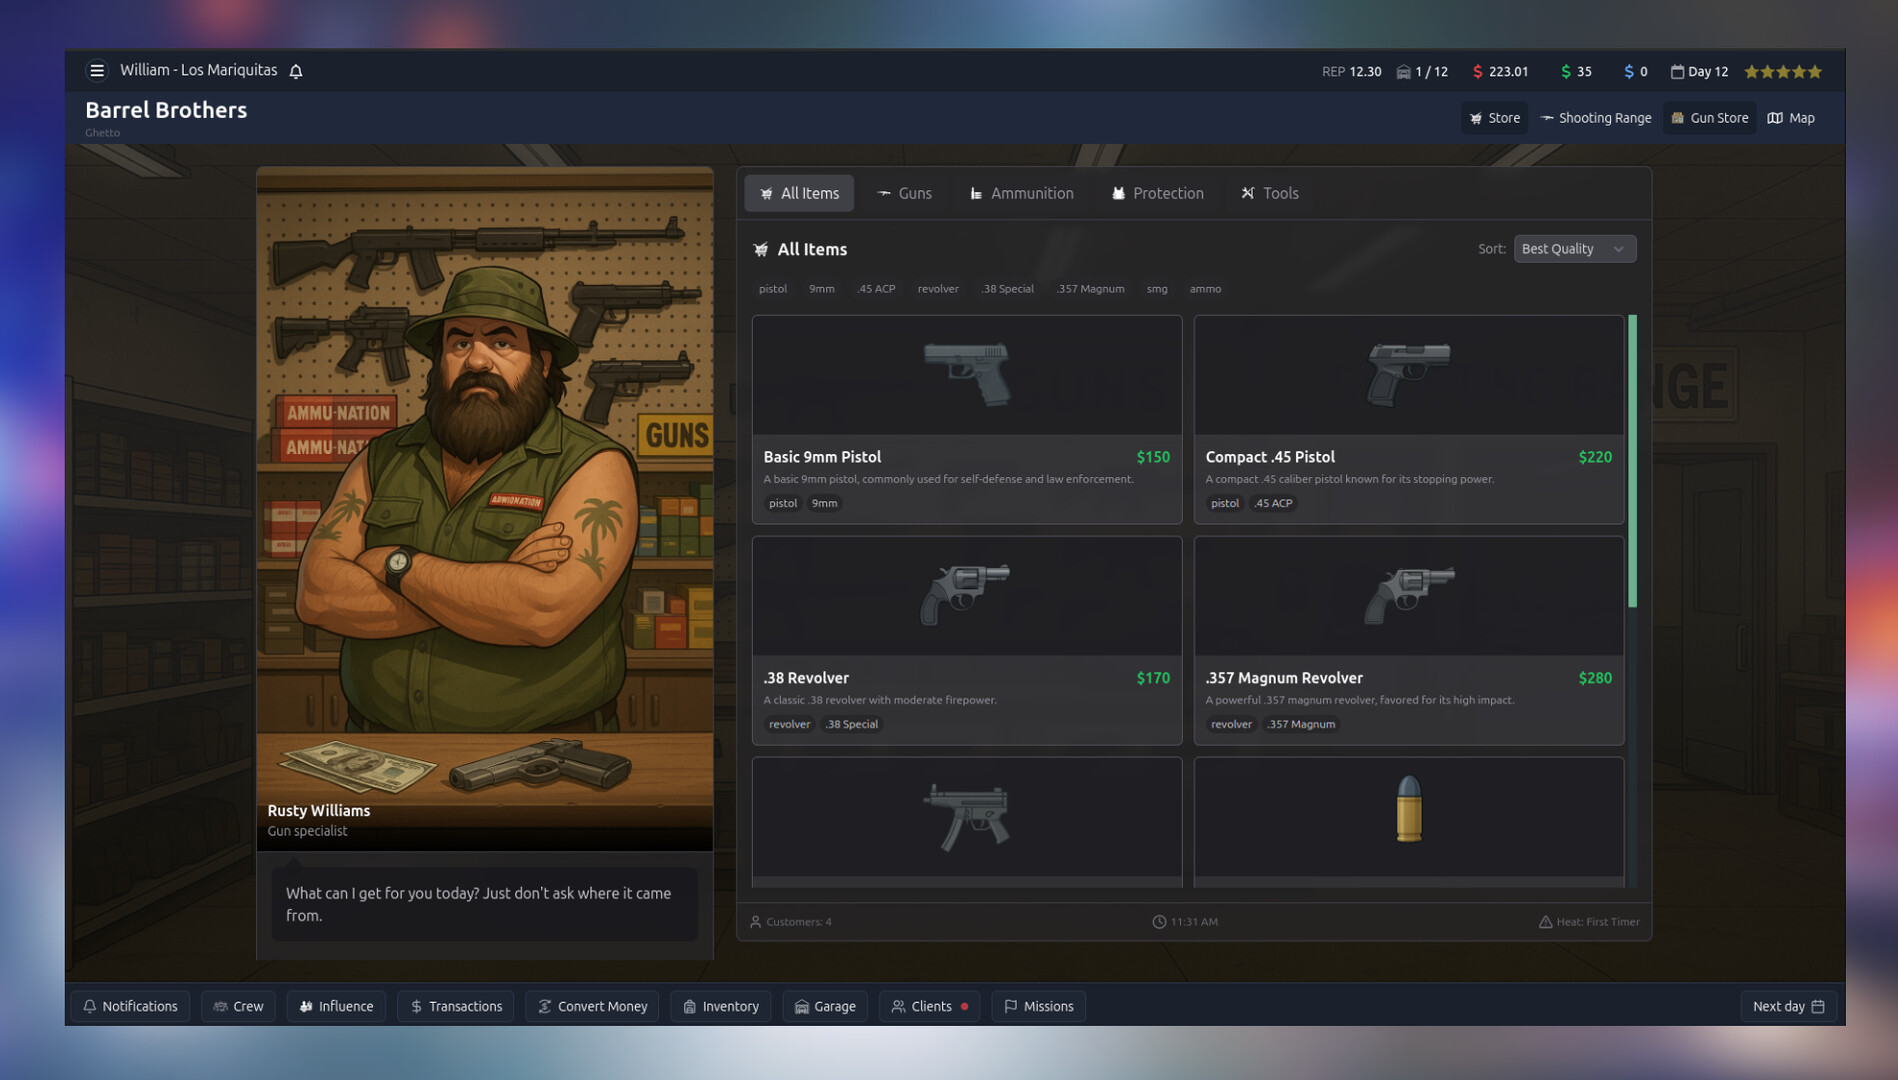
Task: Toggle the .357 Magnum filter
Action: (x=1090, y=288)
